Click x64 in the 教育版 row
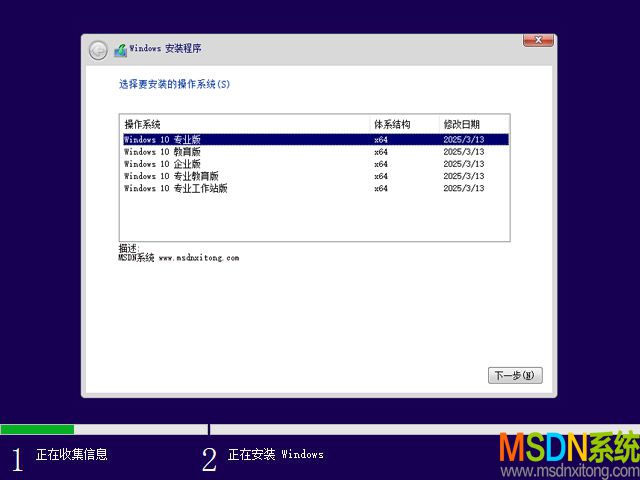The width and height of the screenshot is (640, 480). (x=381, y=152)
